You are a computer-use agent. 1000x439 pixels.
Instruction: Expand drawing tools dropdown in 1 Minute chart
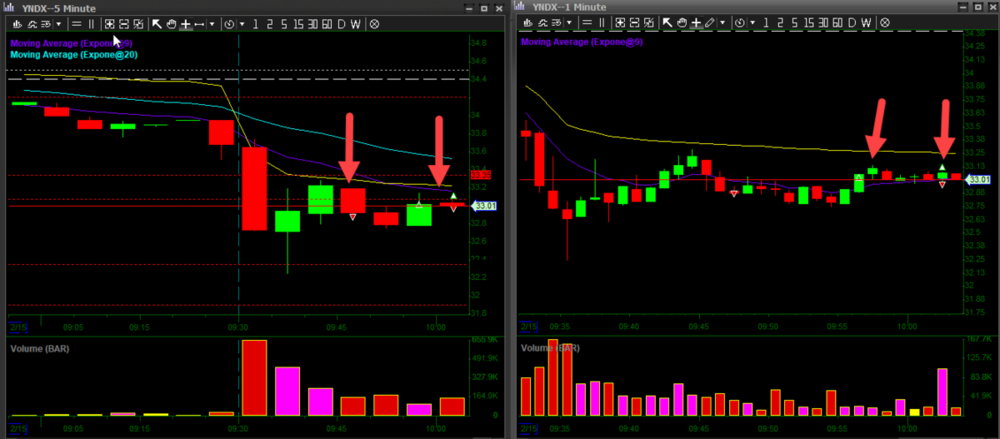(722, 23)
